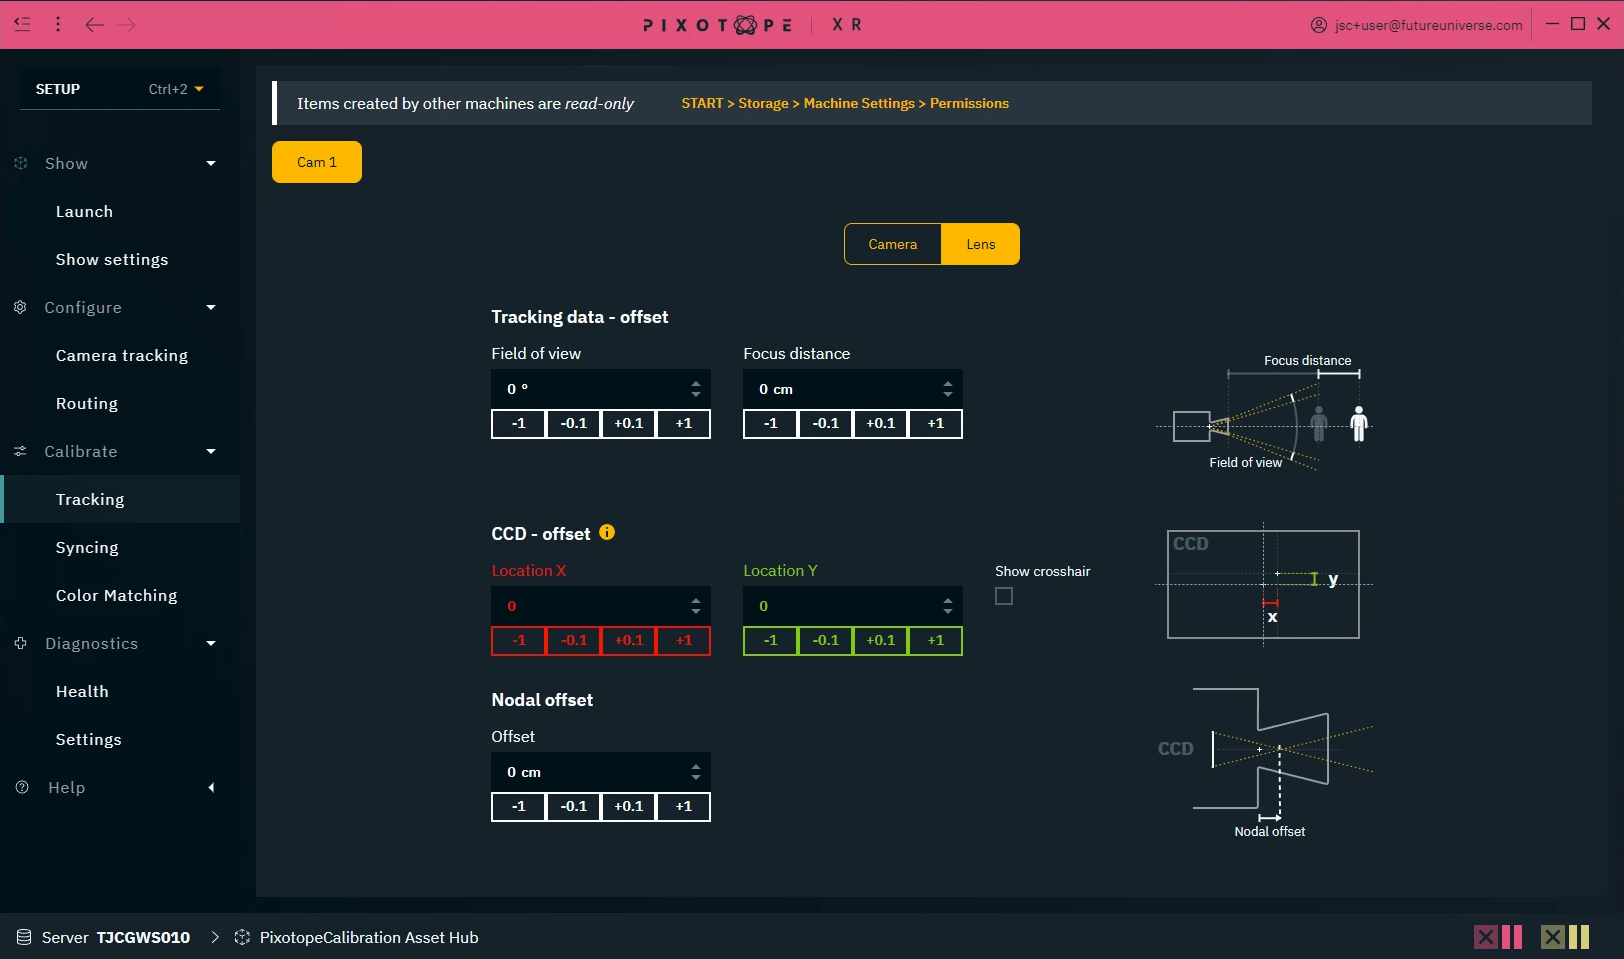Collapse the Help section arrow
This screenshot has height=959, width=1624.
211,787
